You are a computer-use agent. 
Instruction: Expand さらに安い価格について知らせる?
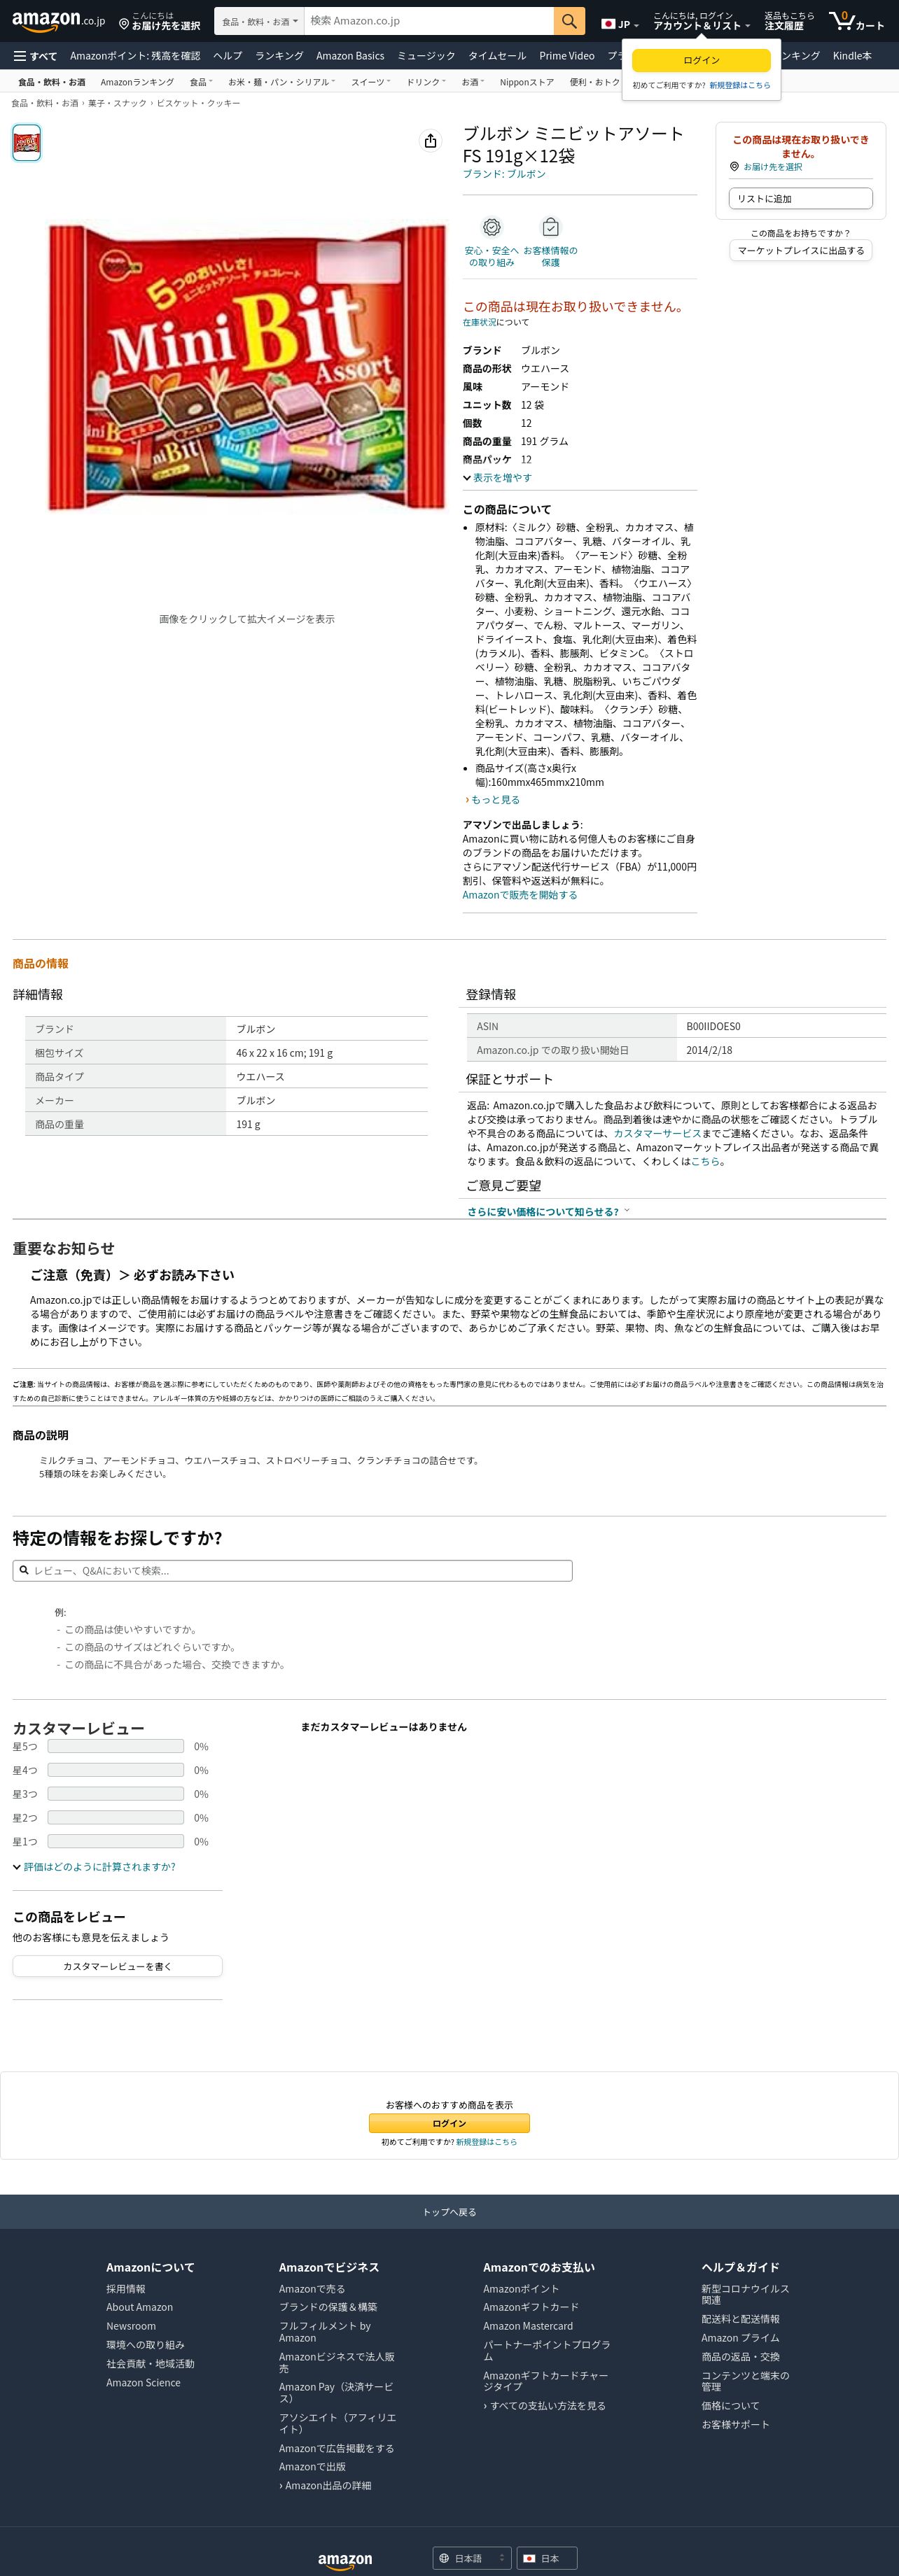pyautogui.click(x=548, y=1211)
